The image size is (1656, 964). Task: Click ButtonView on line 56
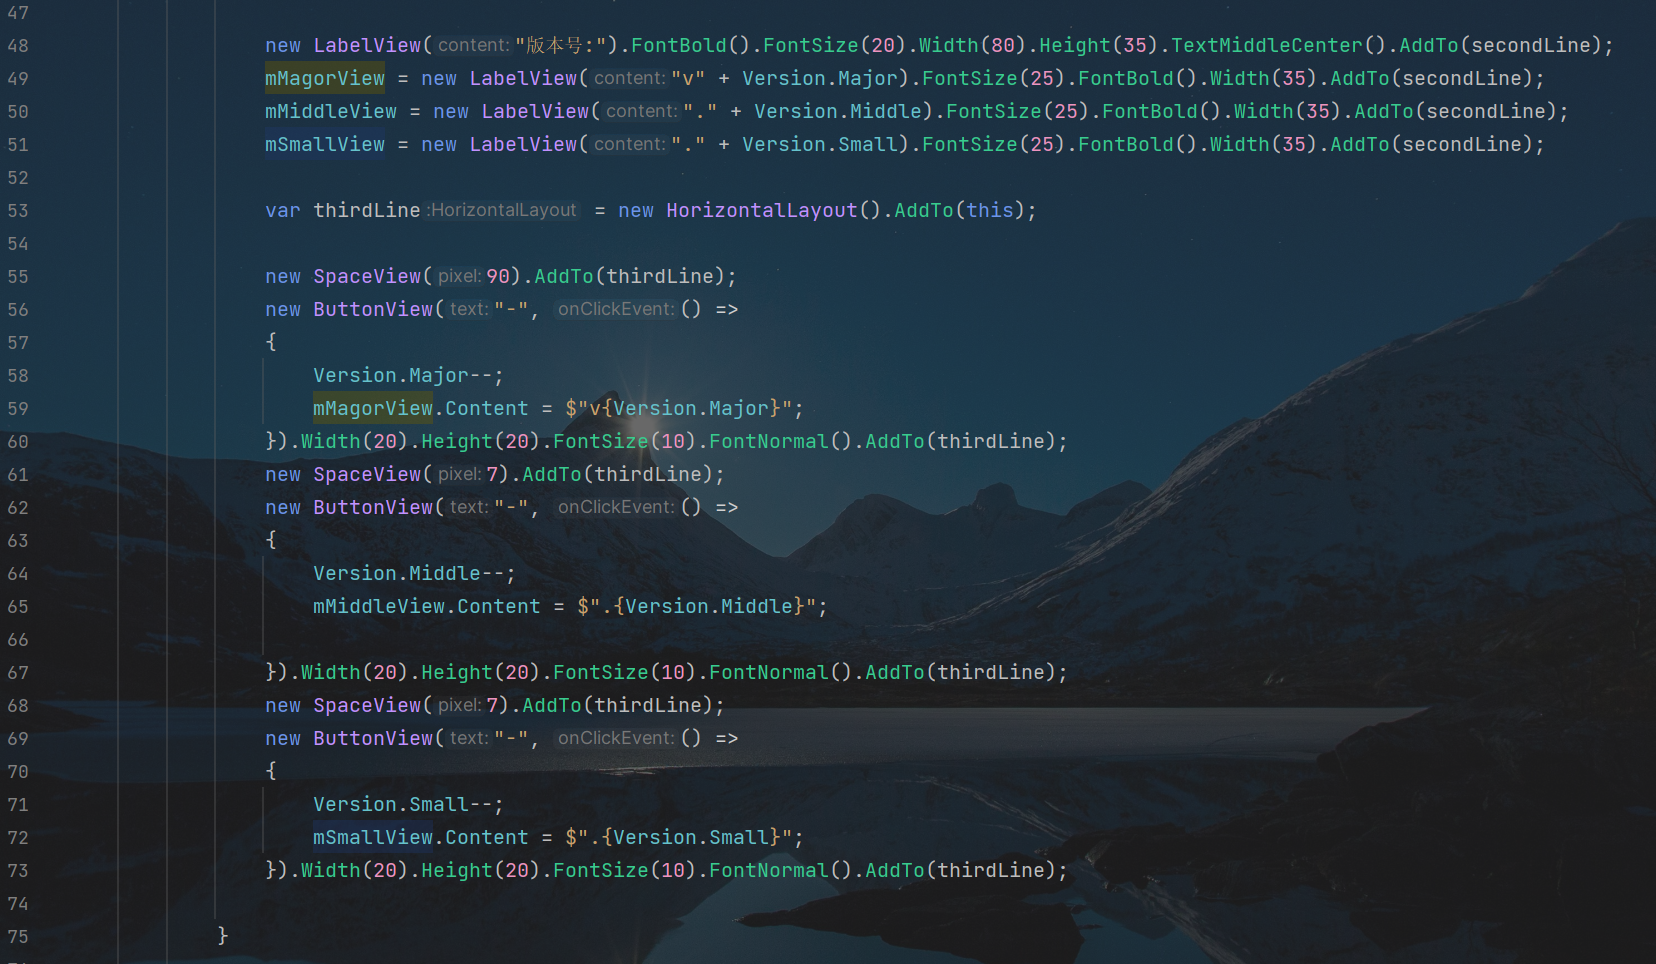pos(373,309)
